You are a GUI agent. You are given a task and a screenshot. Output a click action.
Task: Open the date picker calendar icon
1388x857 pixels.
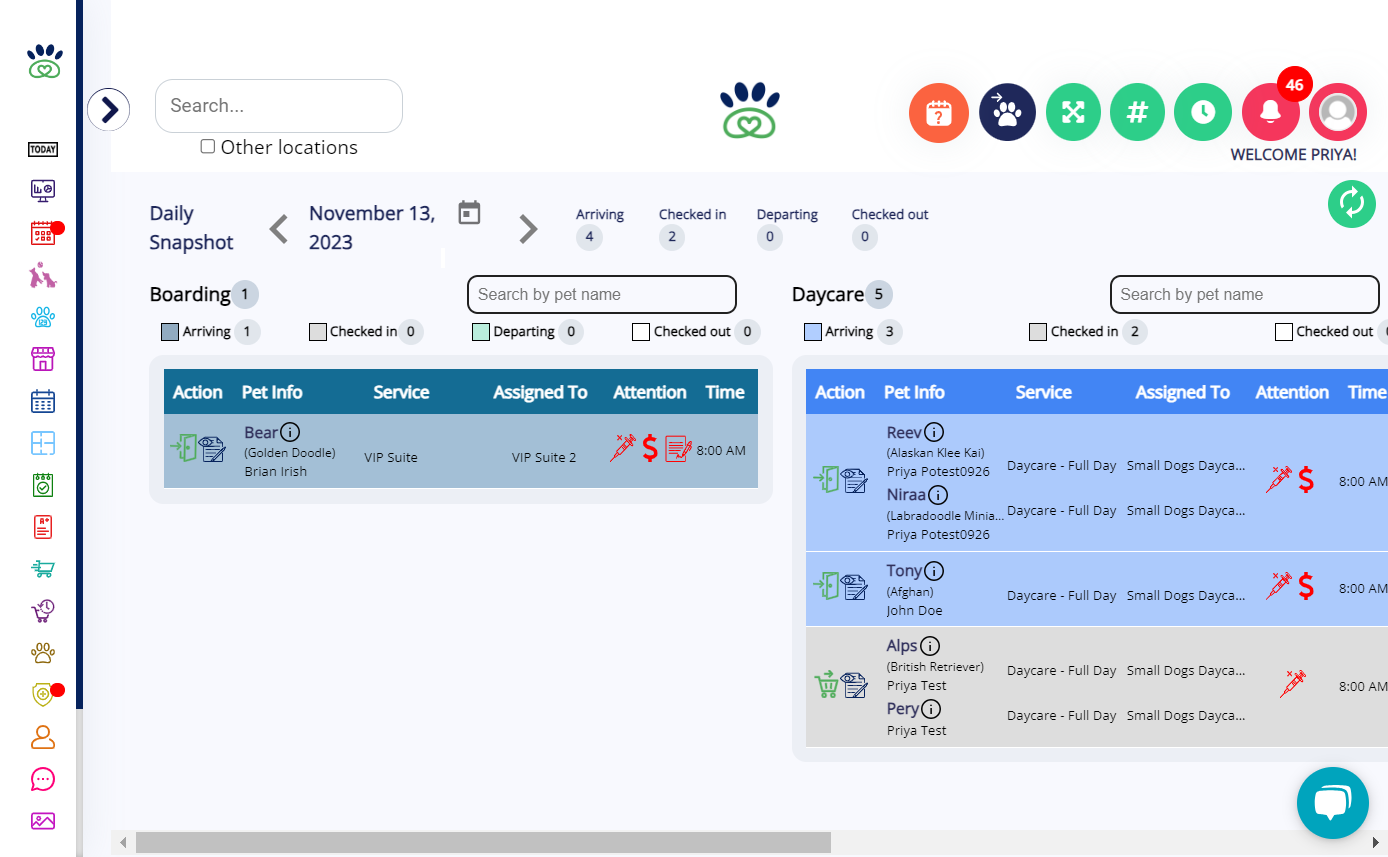point(470,213)
